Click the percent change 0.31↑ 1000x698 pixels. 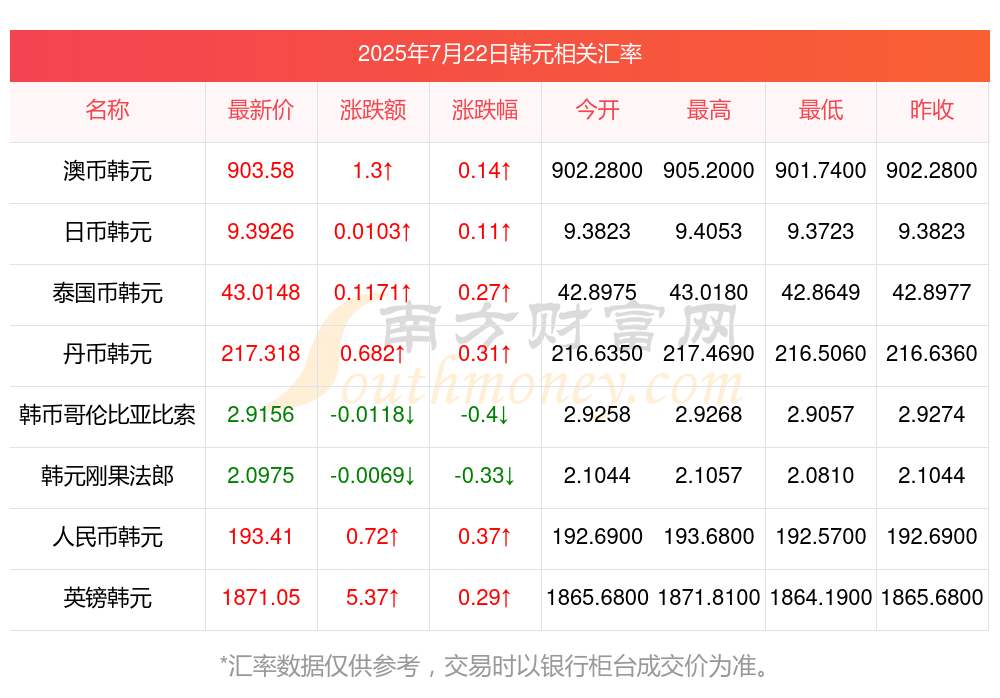click(x=485, y=353)
